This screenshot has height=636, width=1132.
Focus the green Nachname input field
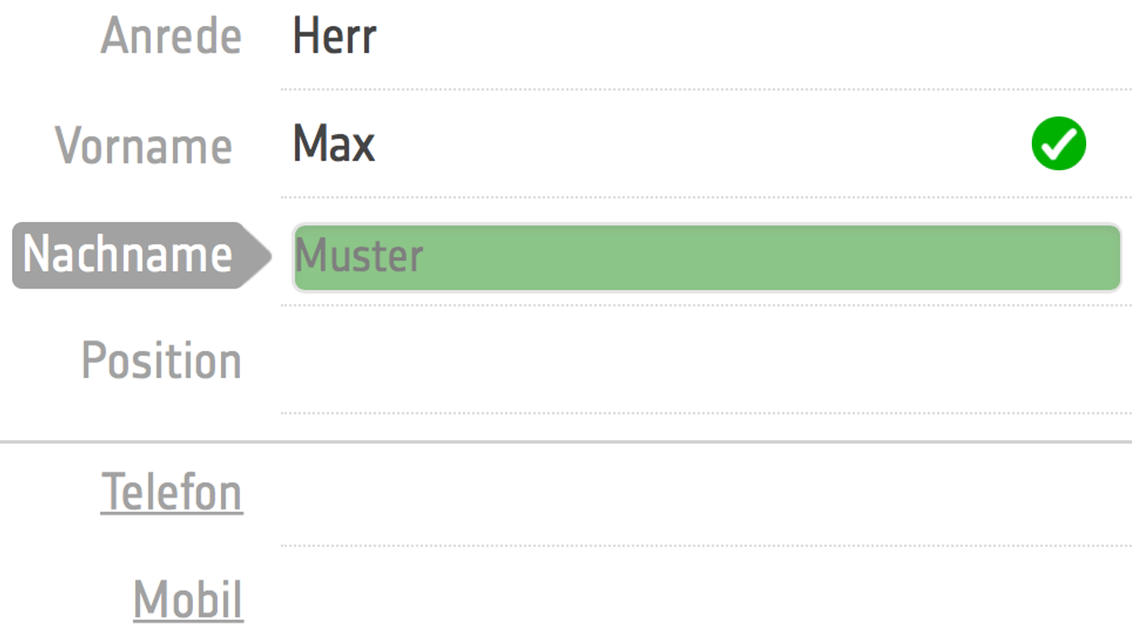click(x=707, y=258)
